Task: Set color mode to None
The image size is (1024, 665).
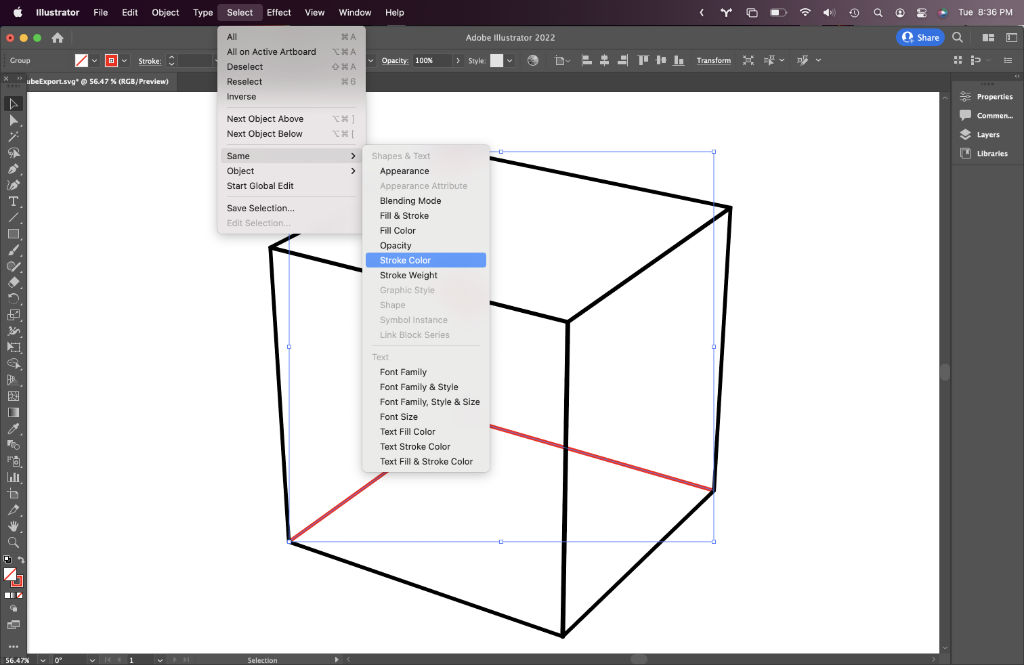Action: coord(20,595)
